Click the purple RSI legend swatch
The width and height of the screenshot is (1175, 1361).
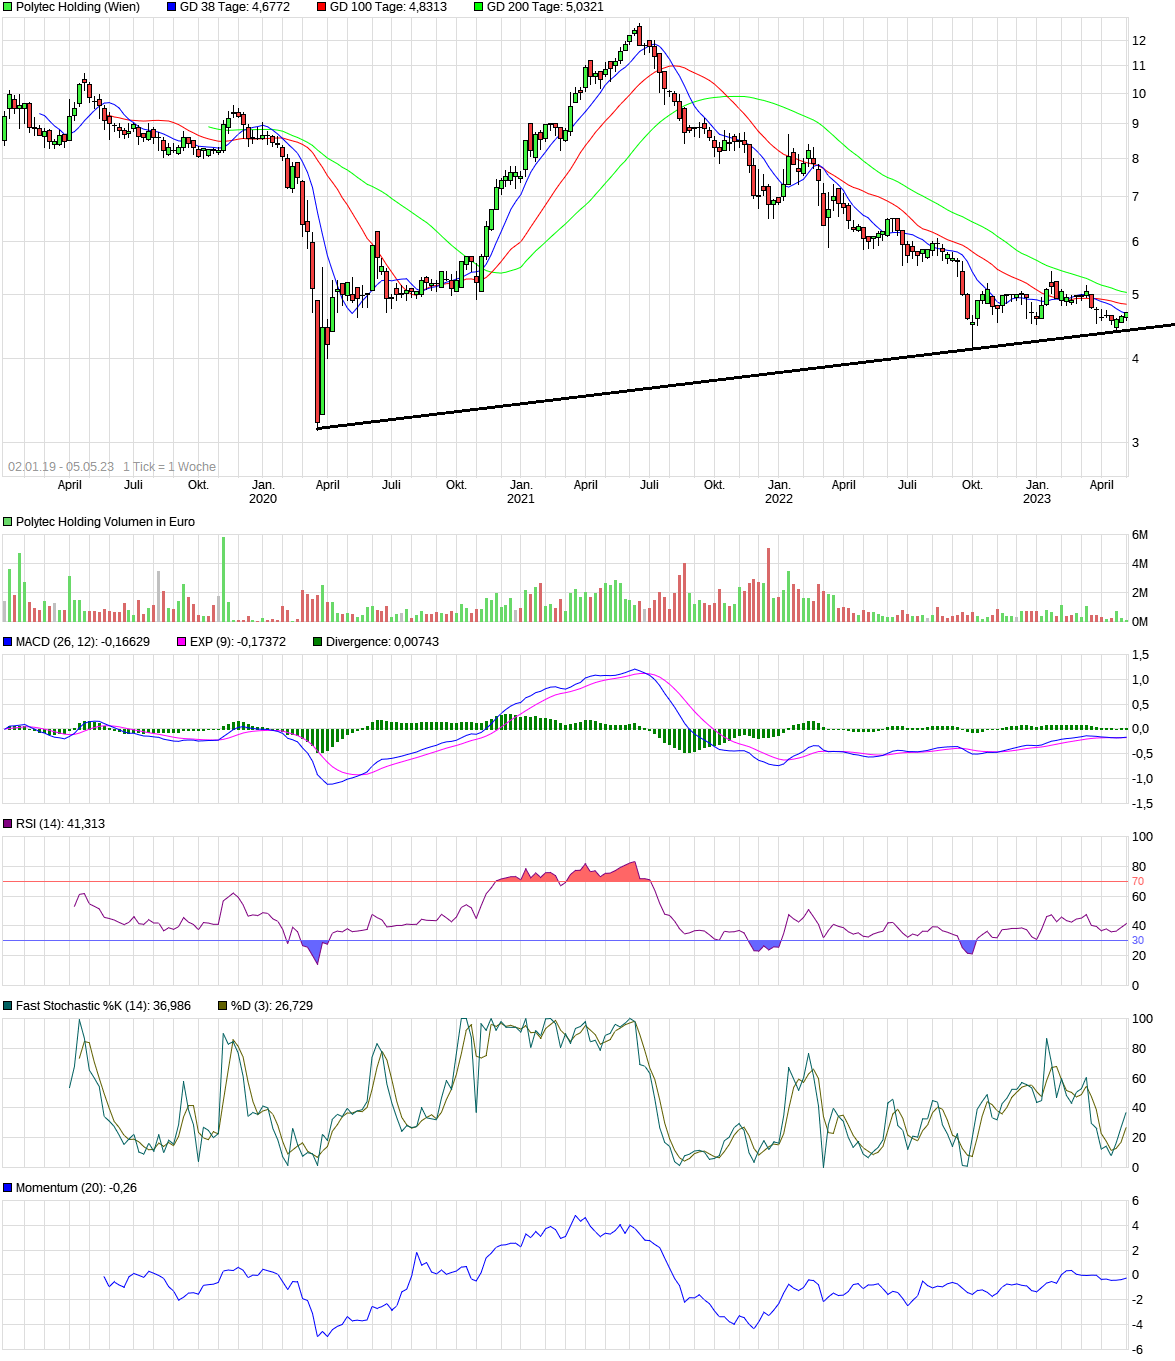[x=8, y=824]
